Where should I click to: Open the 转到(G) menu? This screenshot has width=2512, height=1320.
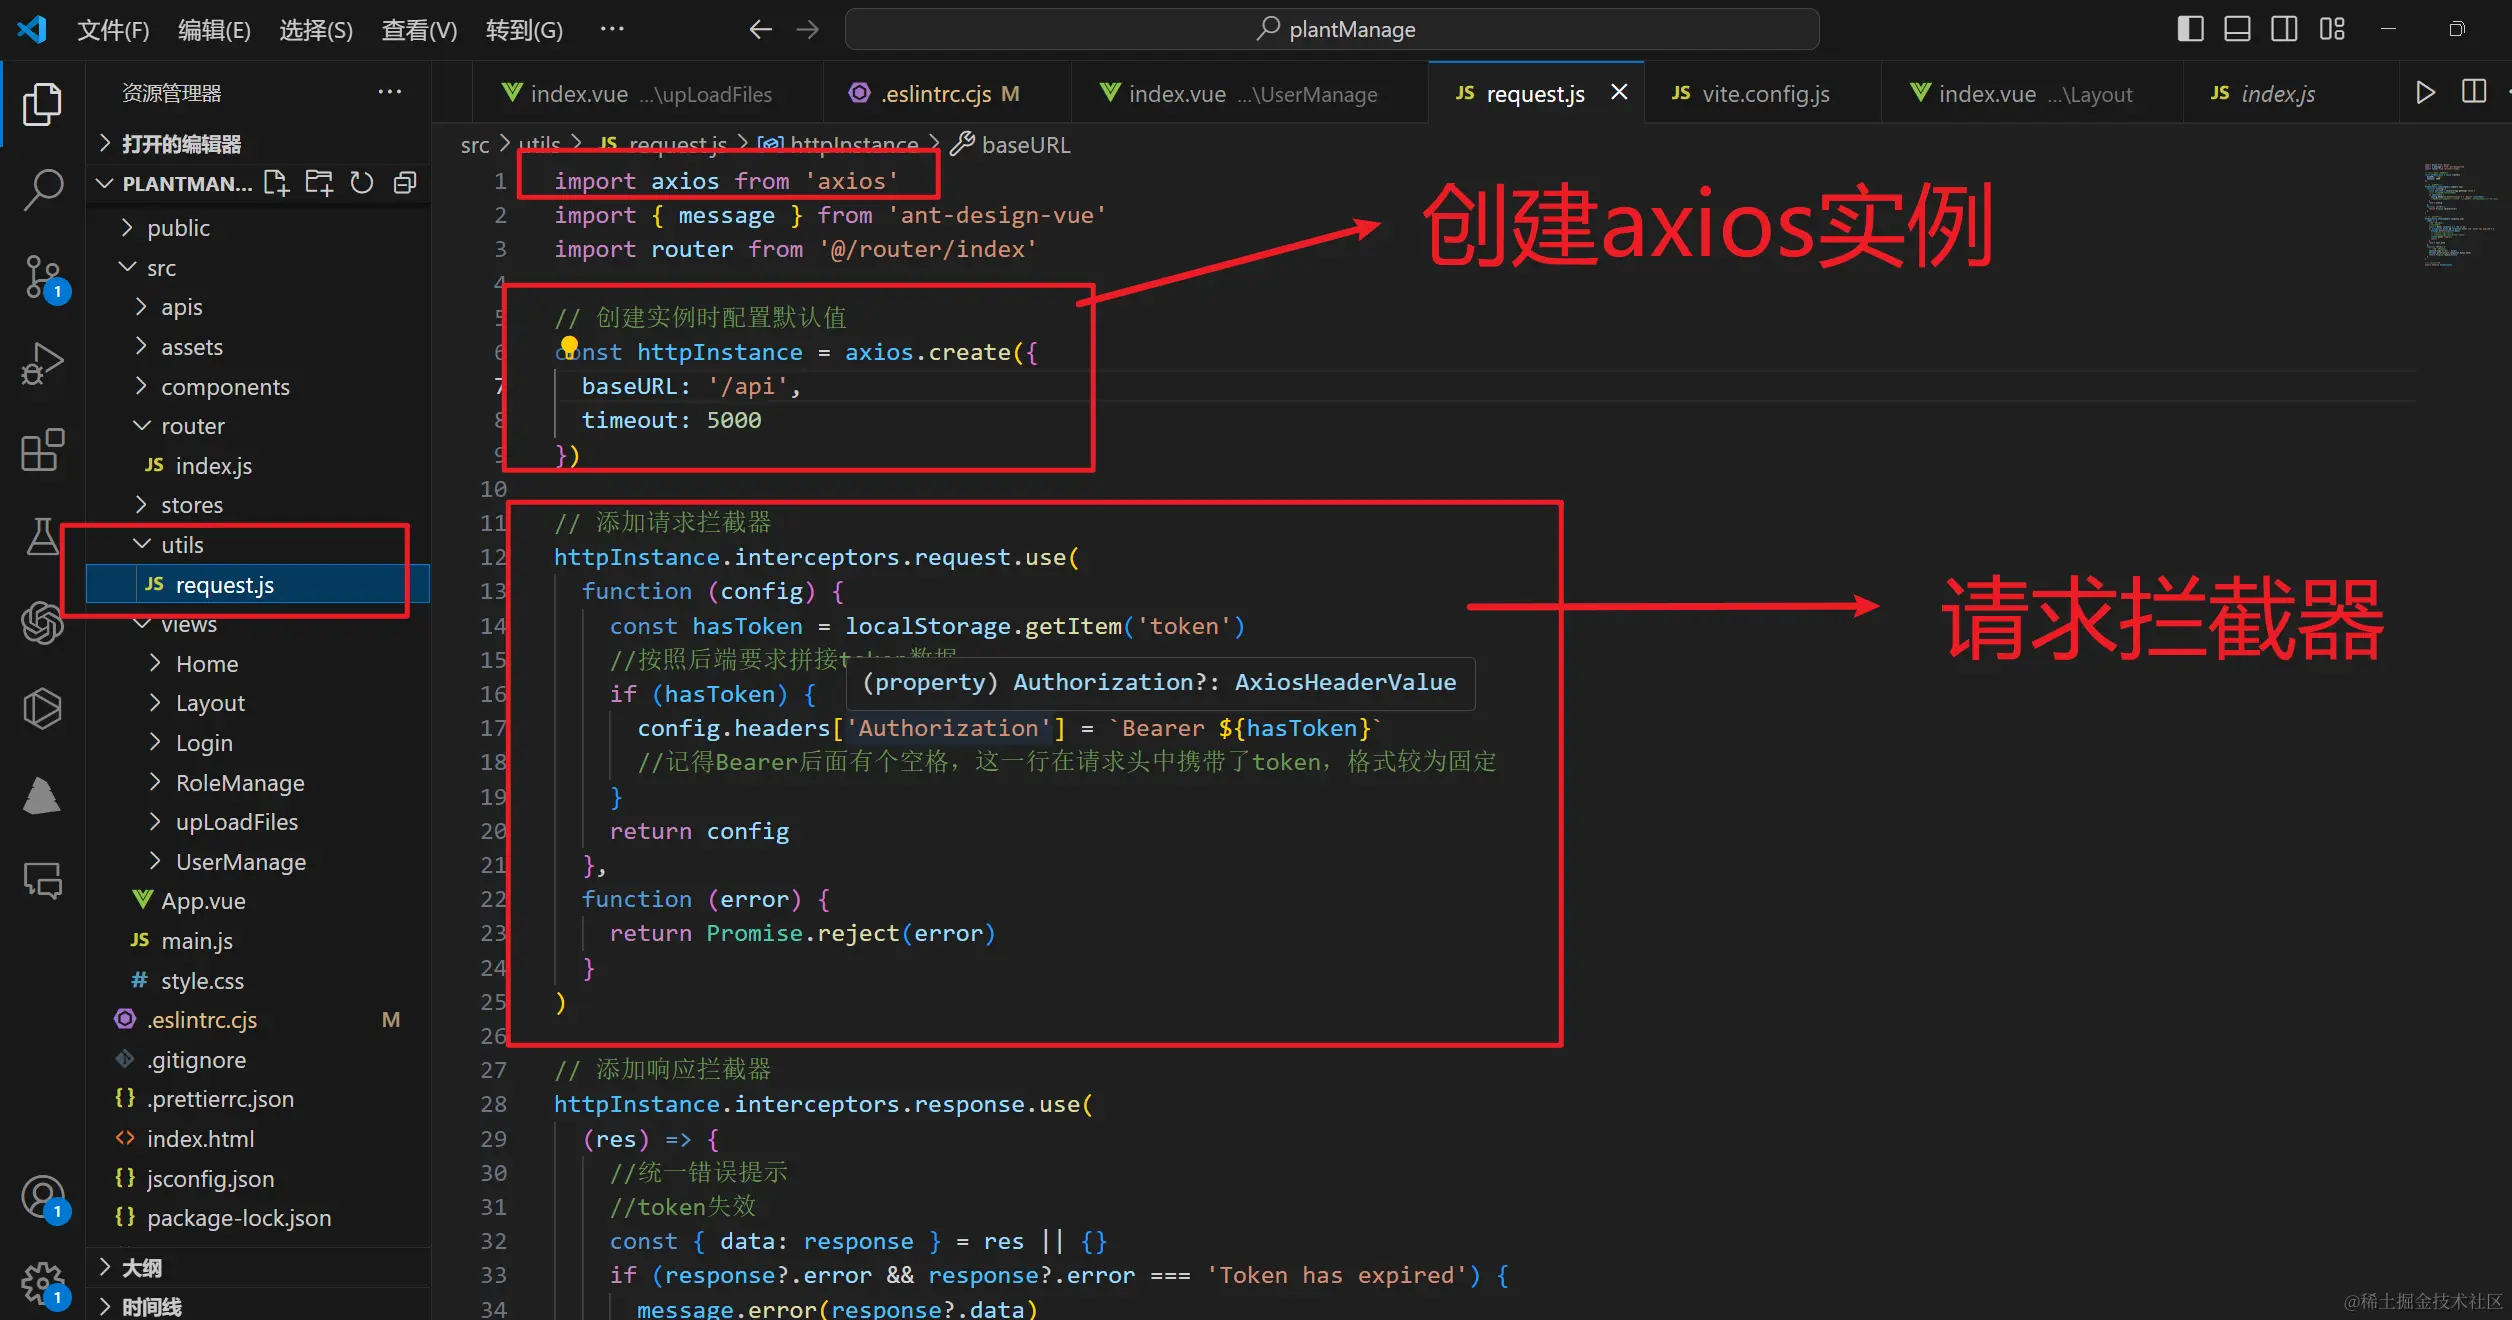pos(524,30)
